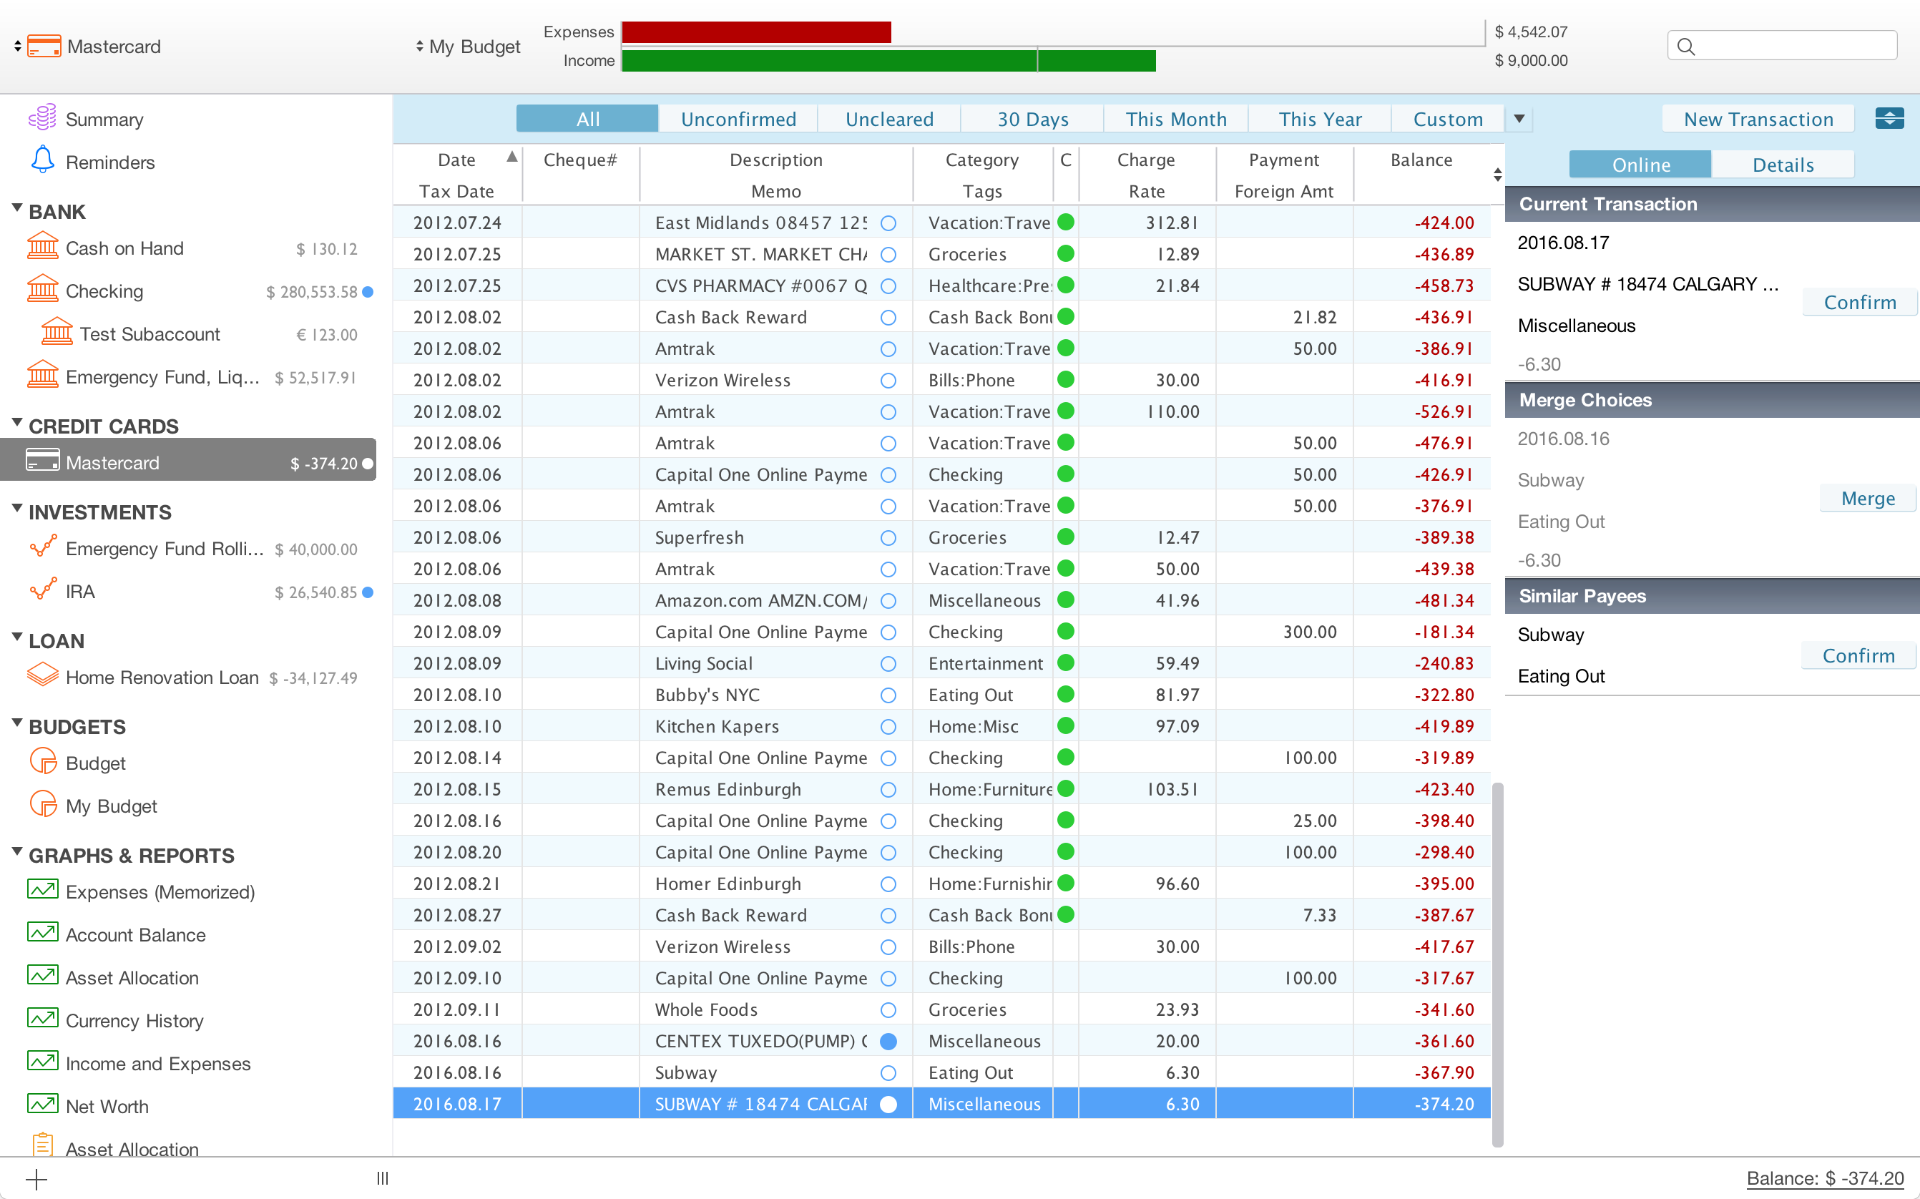Click the Balance: $ -374.20 footer
The width and height of the screenshot is (1920, 1199).
pyautogui.click(x=1825, y=1178)
